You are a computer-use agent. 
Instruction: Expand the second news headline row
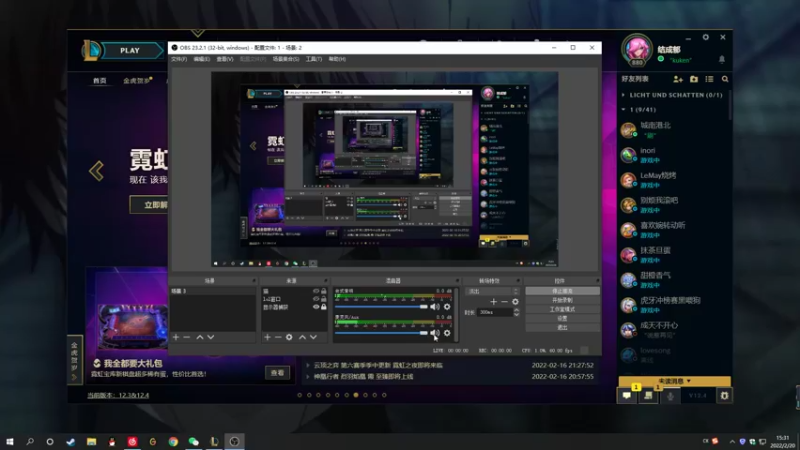(x=308, y=377)
